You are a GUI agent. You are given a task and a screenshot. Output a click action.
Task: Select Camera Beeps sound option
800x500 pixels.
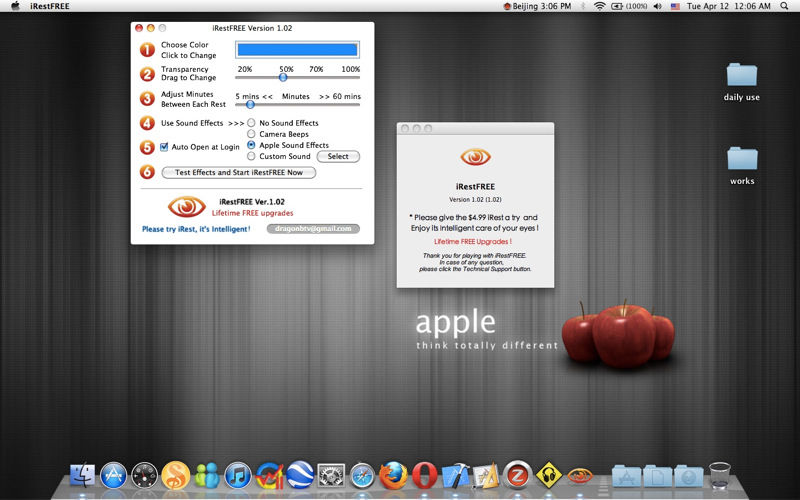point(251,134)
